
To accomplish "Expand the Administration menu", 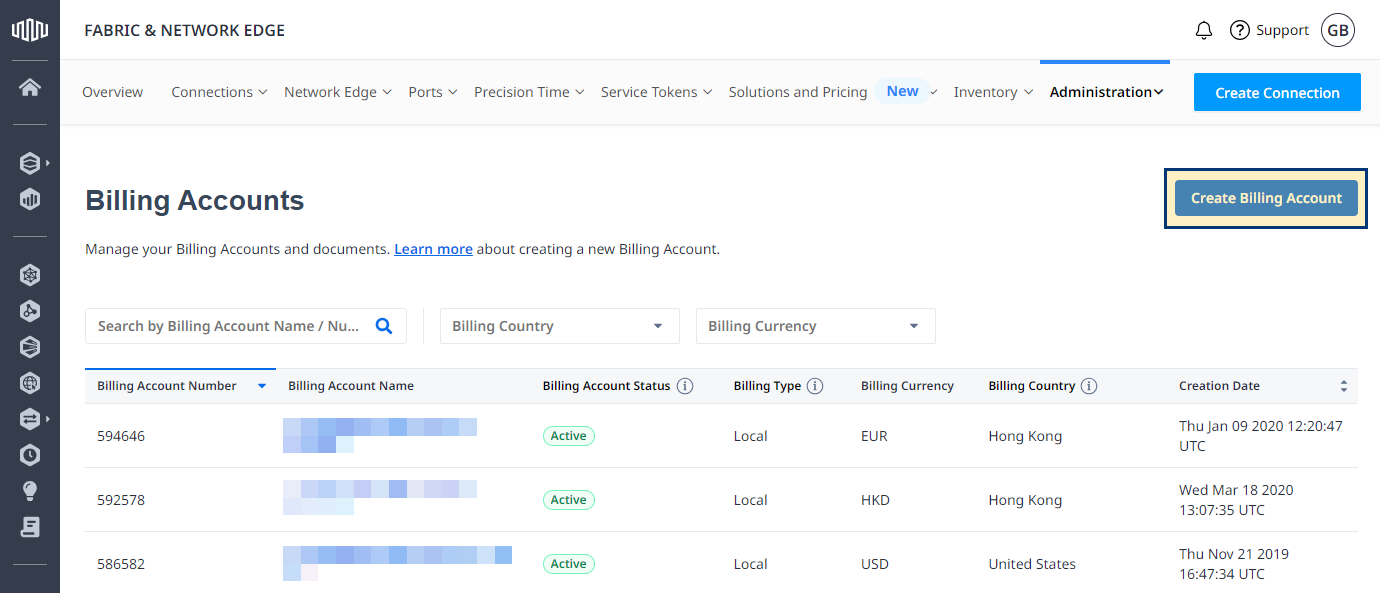I will (1106, 92).
